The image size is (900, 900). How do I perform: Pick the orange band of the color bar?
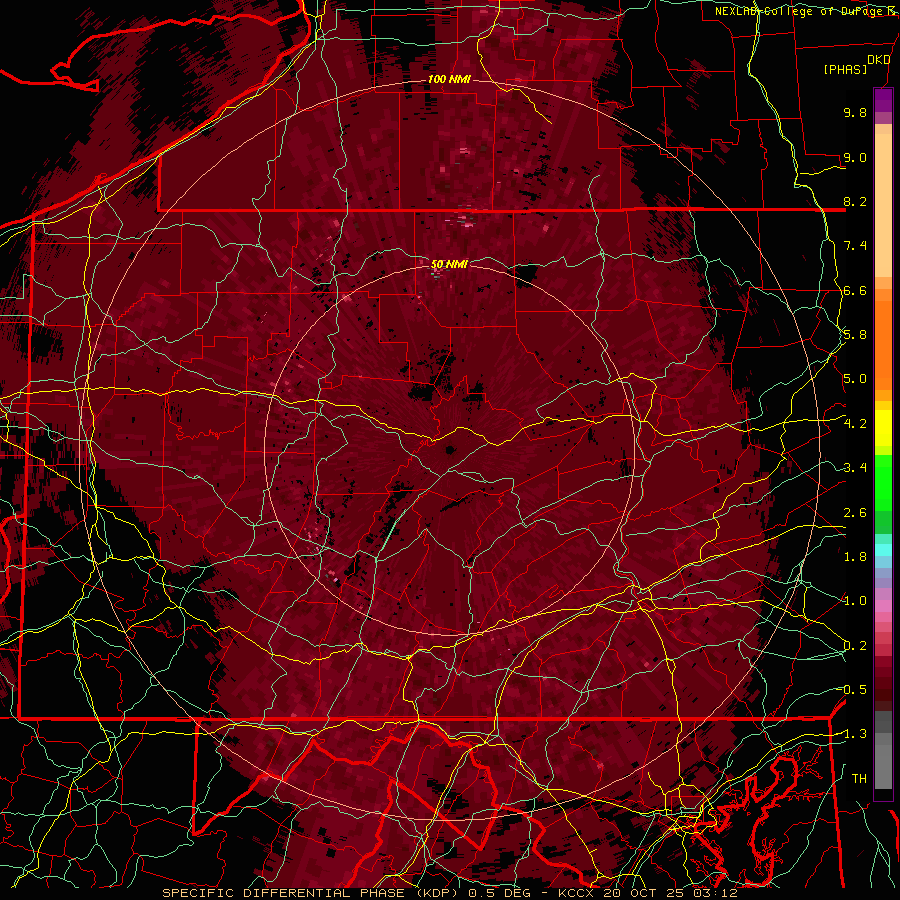(883, 344)
